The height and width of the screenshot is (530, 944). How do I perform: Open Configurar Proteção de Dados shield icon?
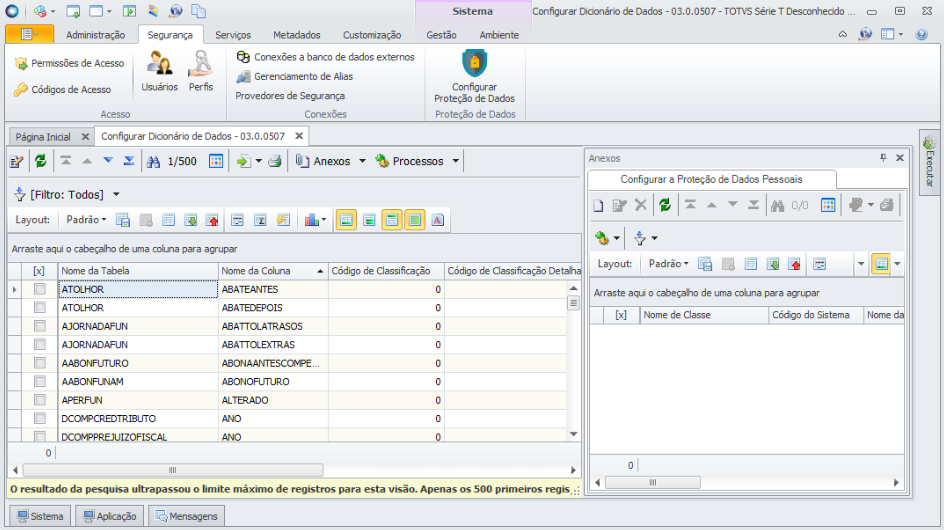[x=474, y=63]
